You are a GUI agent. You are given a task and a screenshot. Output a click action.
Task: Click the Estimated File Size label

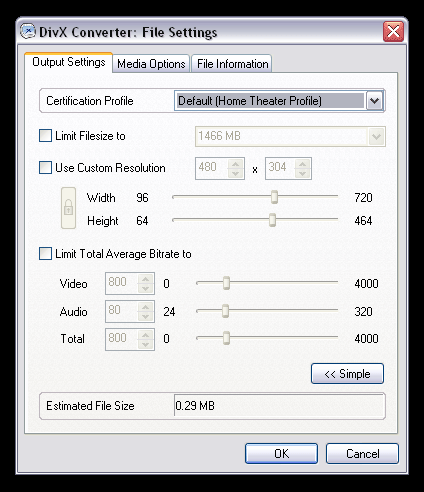pyautogui.click(x=90, y=405)
